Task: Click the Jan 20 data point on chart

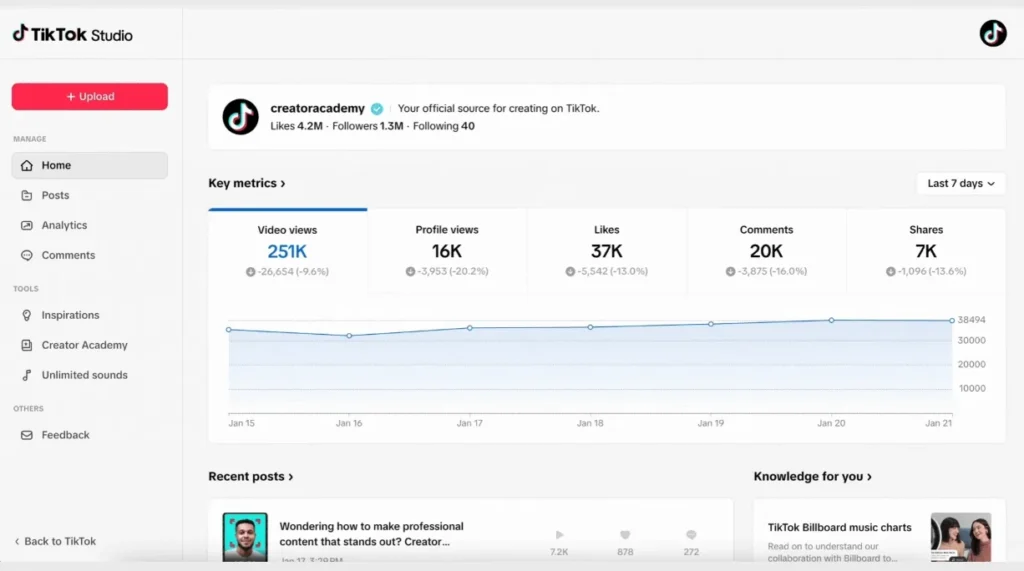Action: point(831,320)
